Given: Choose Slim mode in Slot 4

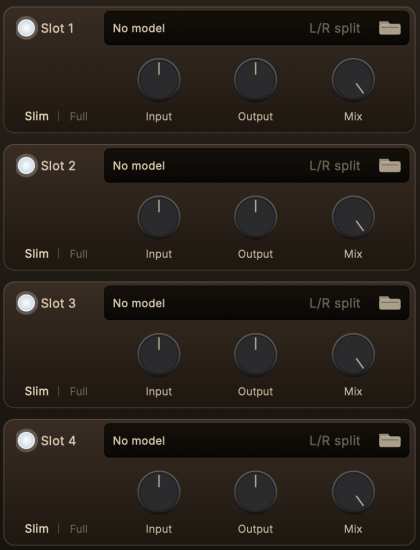Looking at the screenshot, I should 36,529.
